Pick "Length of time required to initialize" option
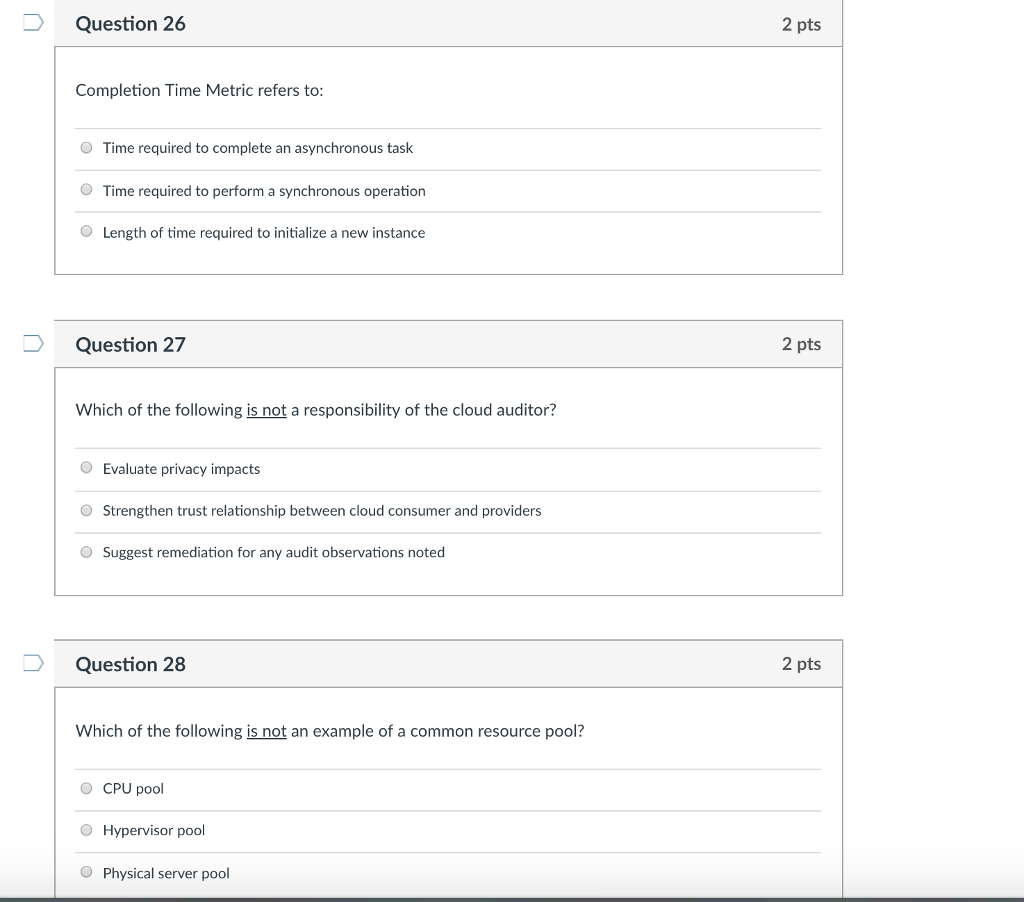Screen dimensions: 1024x902 (87, 232)
